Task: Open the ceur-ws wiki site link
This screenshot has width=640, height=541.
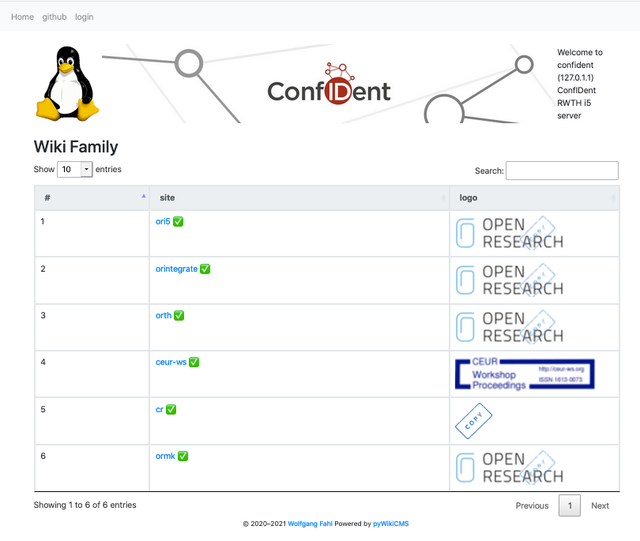Action: [171, 362]
